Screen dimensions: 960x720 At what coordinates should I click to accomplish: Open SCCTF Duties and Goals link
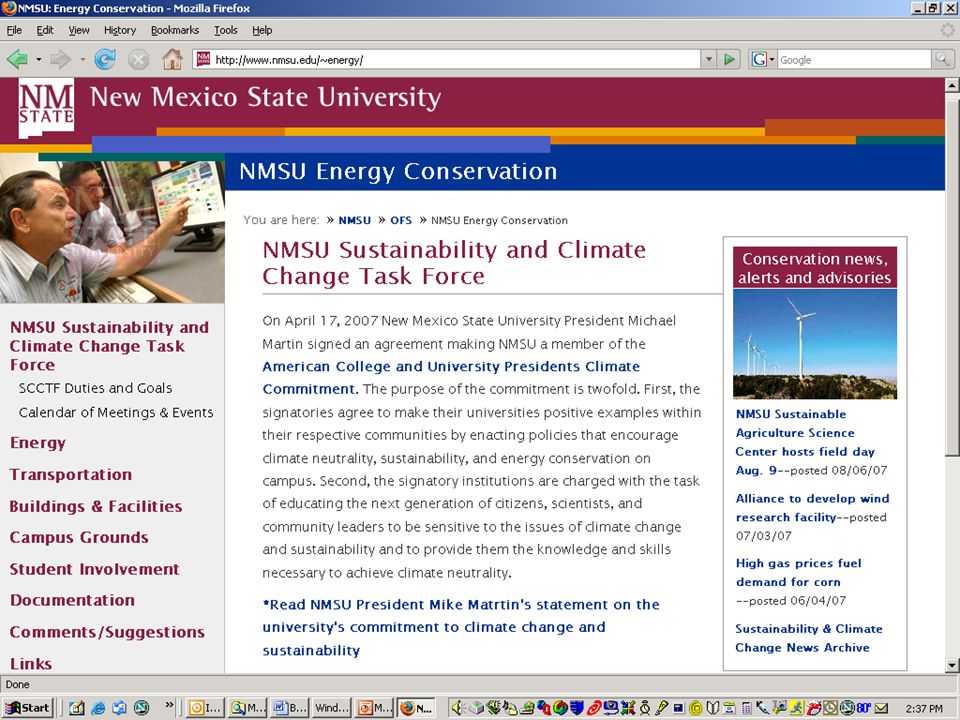click(x=96, y=388)
